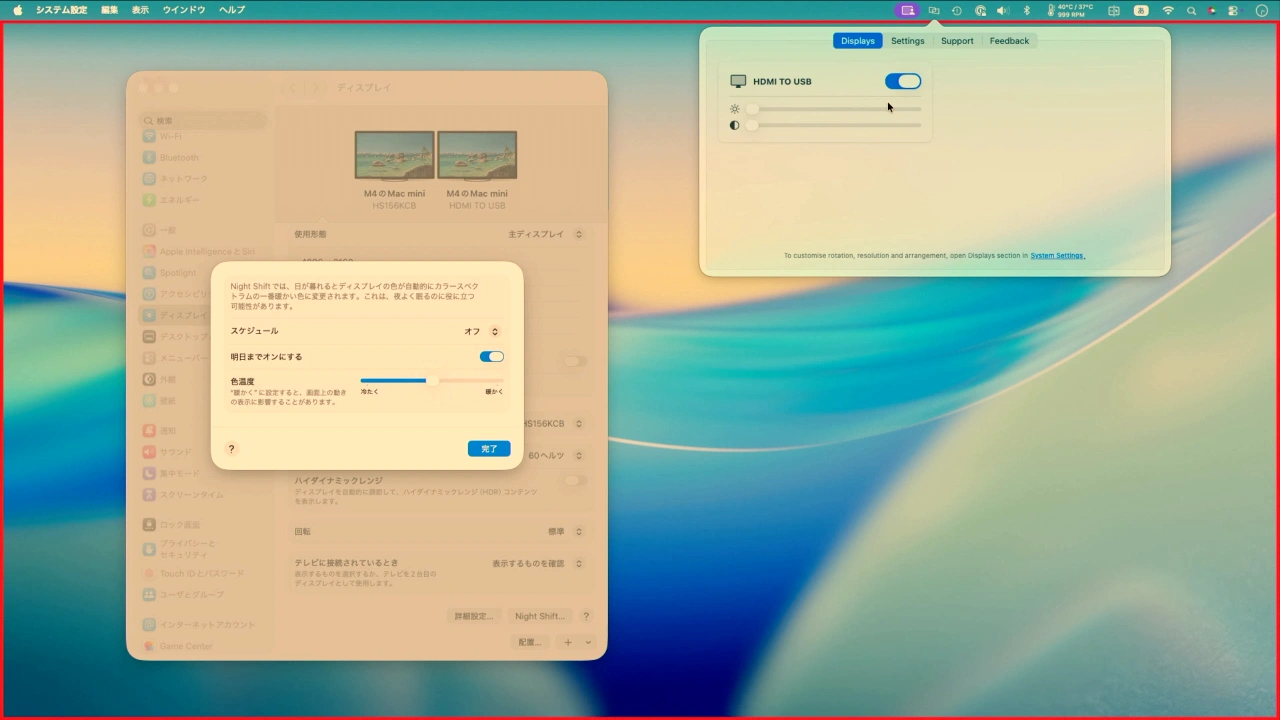Open the スケジュール popup menu
The height and width of the screenshot is (720, 1280).
point(481,331)
